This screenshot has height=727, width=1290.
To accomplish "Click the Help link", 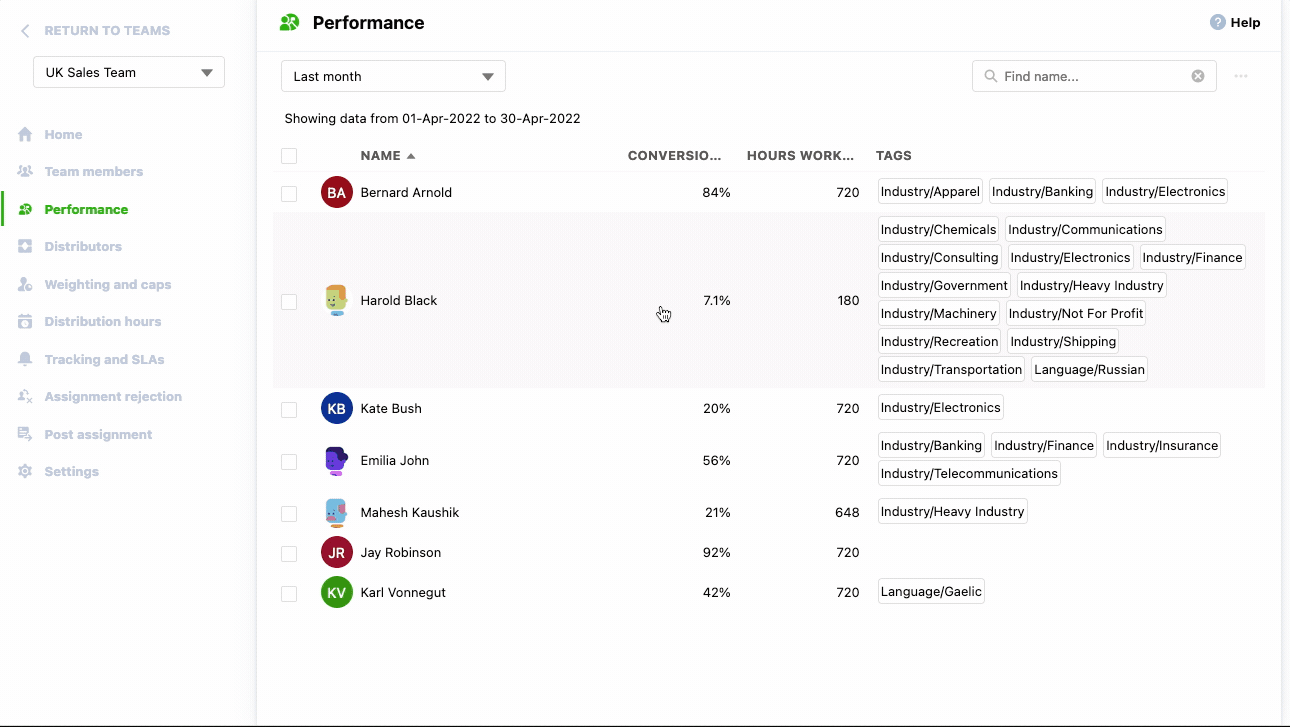I will tap(1245, 22).
